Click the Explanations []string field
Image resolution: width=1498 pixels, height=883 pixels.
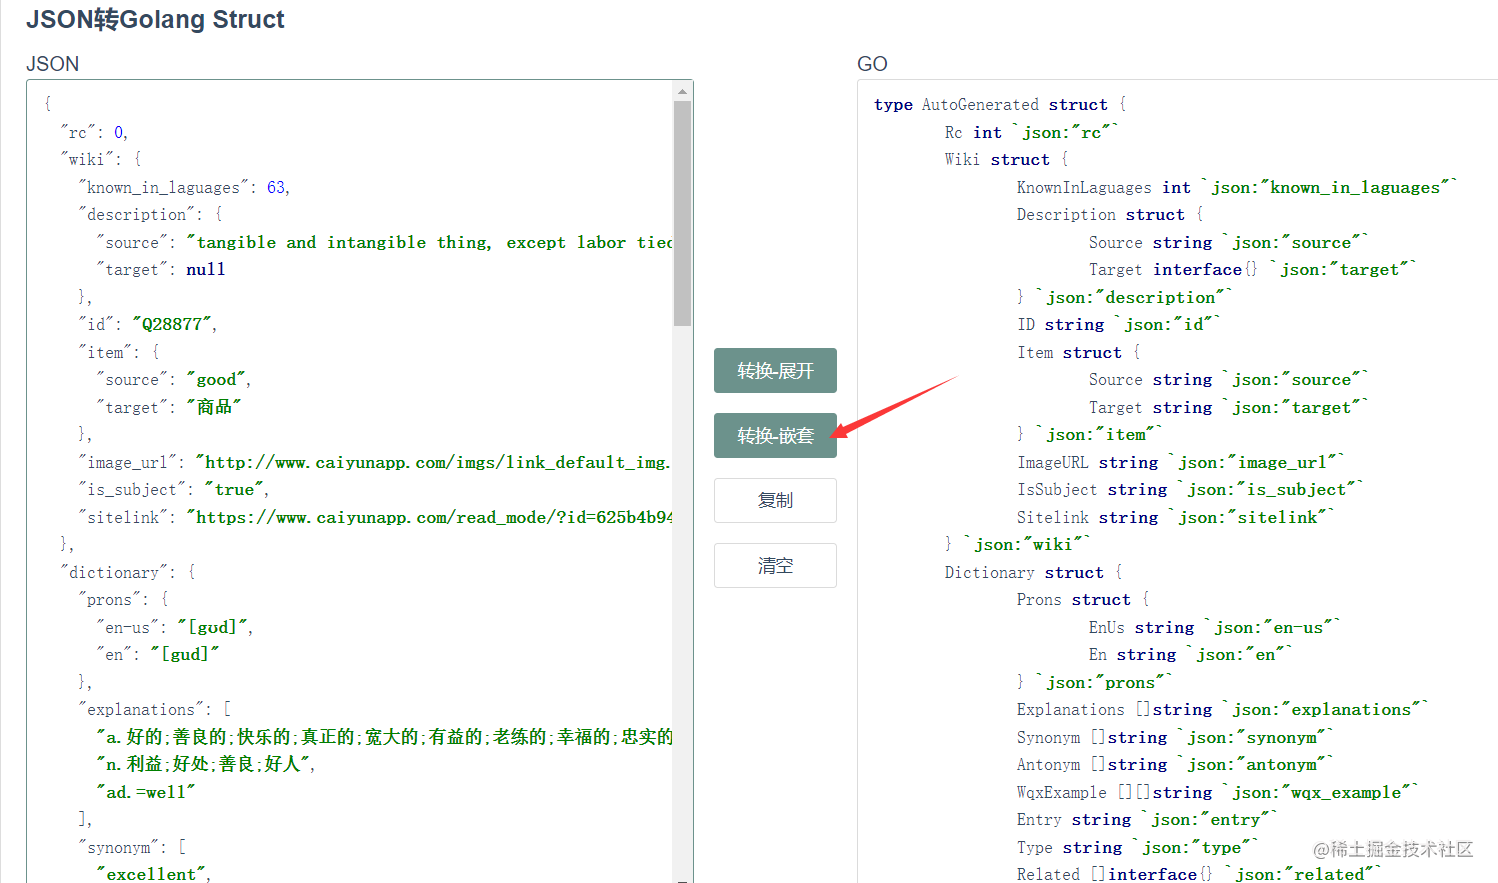1223,710
